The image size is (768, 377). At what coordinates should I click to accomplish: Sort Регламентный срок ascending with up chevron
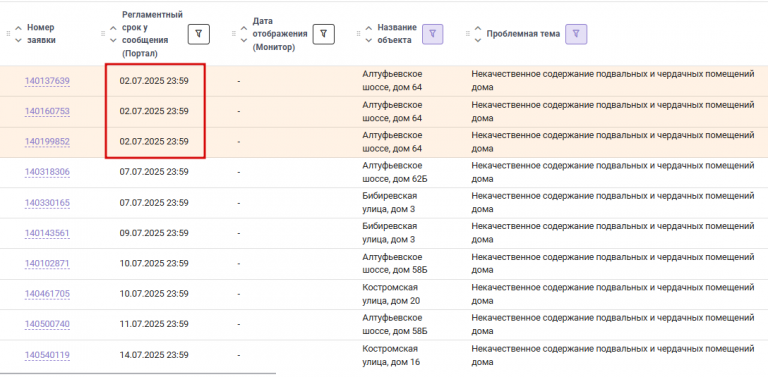tap(113, 28)
